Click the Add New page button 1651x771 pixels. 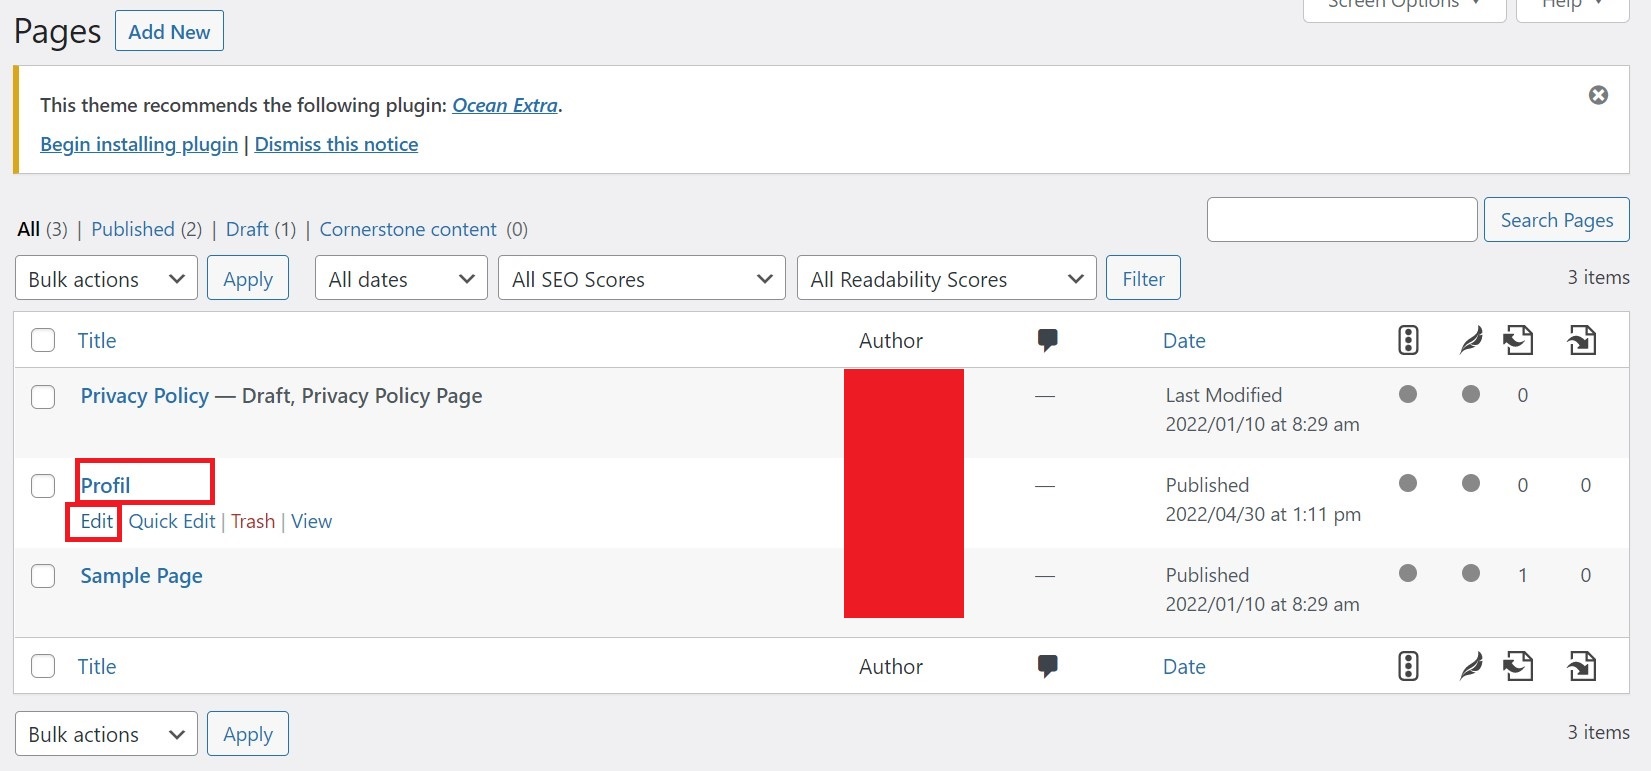click(x=169, y=31)
